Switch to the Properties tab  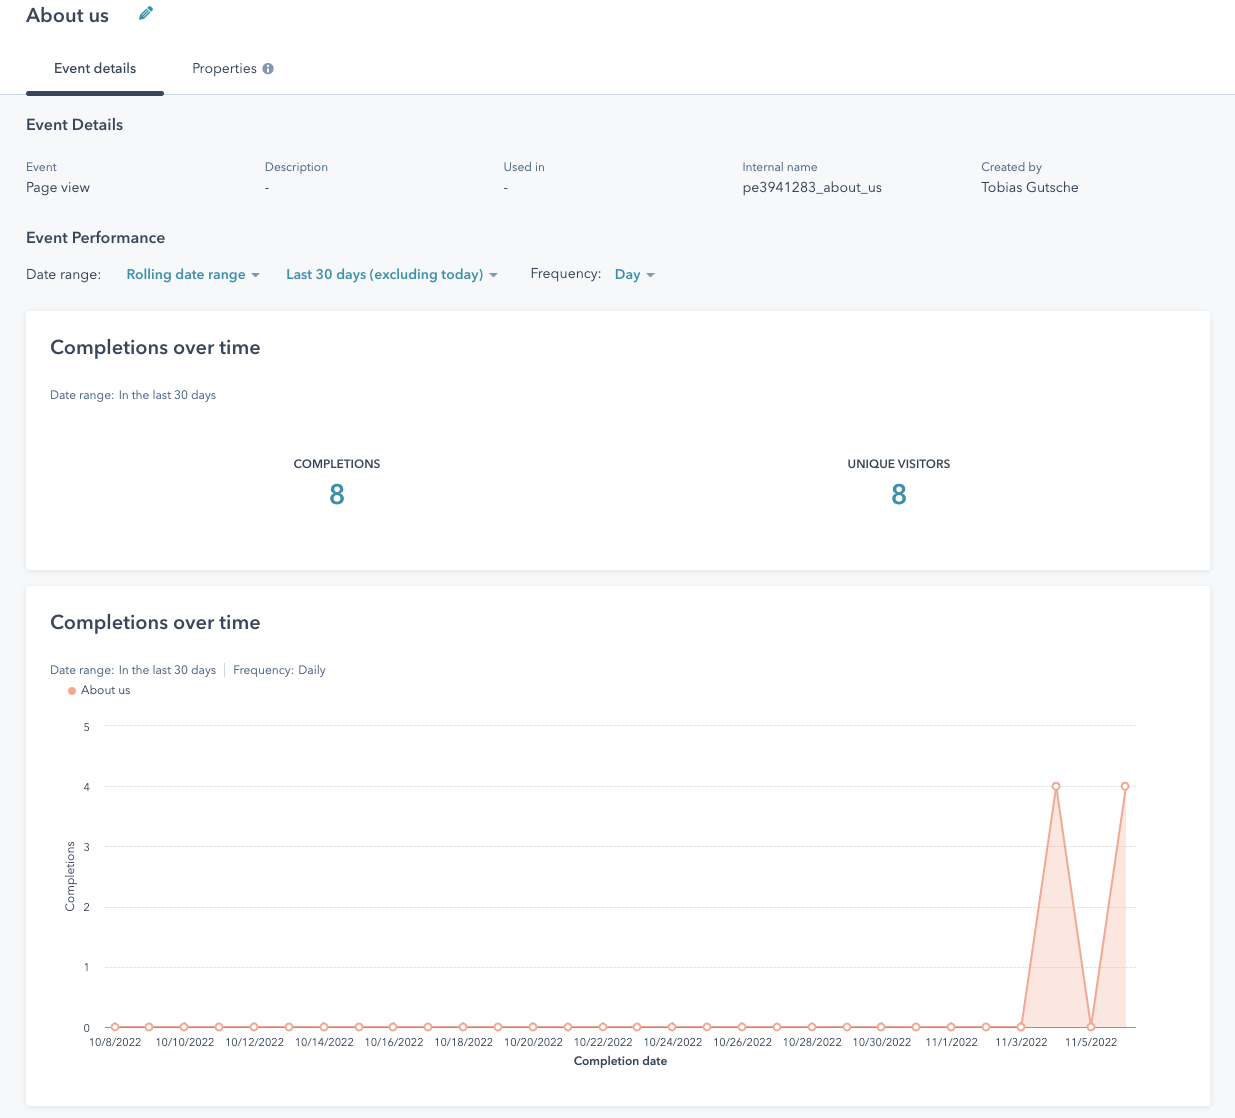(224, 69)
